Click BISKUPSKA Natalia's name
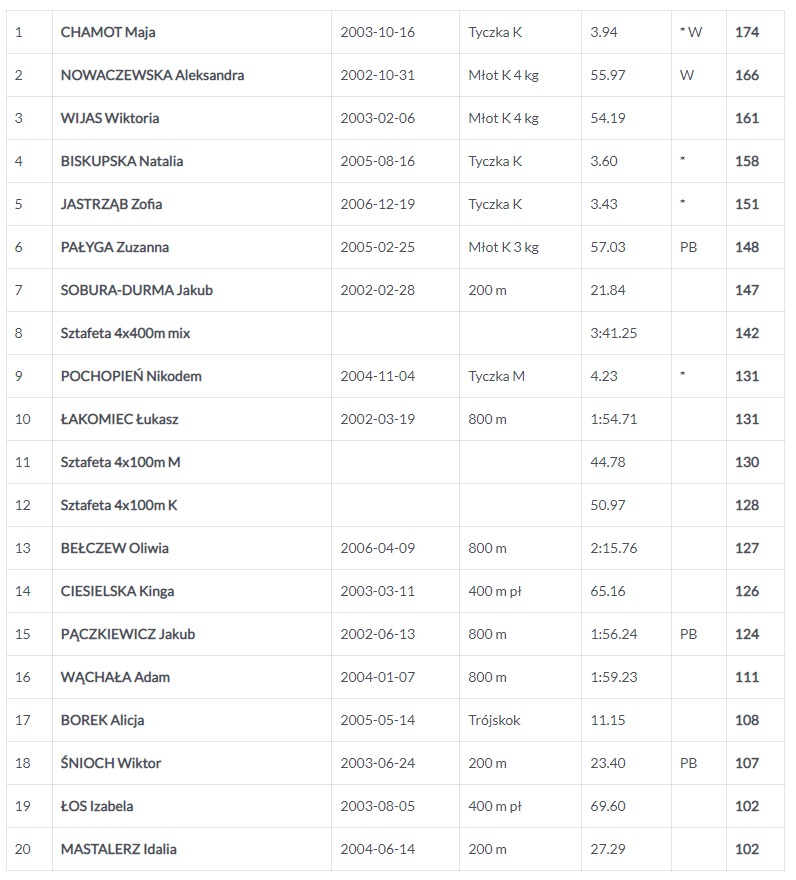 122,161
